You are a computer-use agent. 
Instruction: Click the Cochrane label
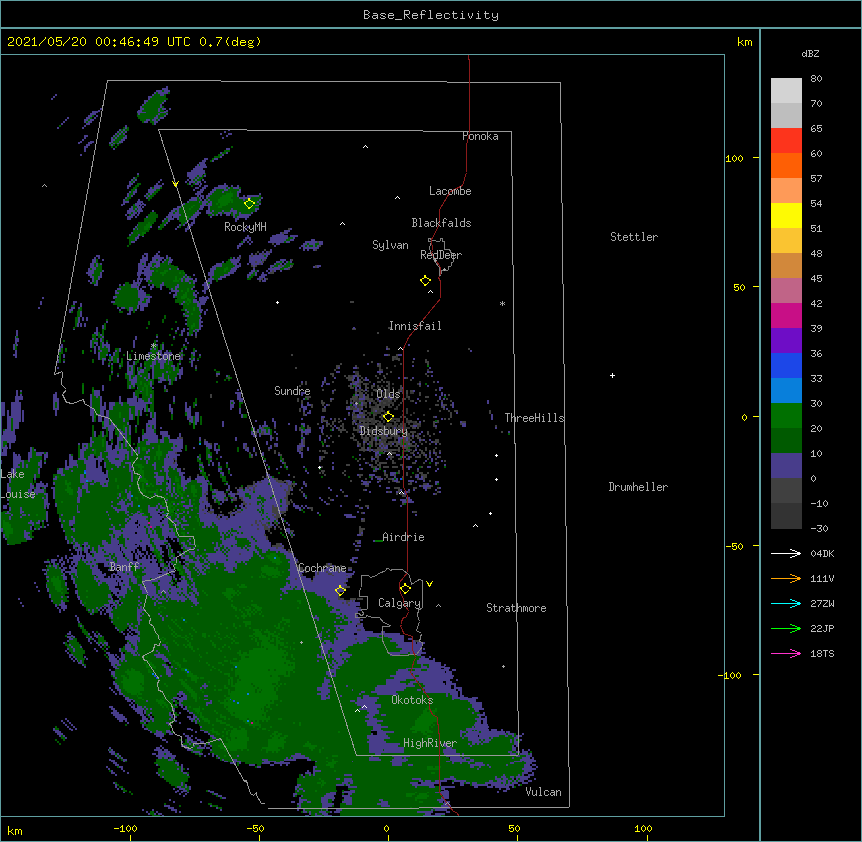(322, 568)
